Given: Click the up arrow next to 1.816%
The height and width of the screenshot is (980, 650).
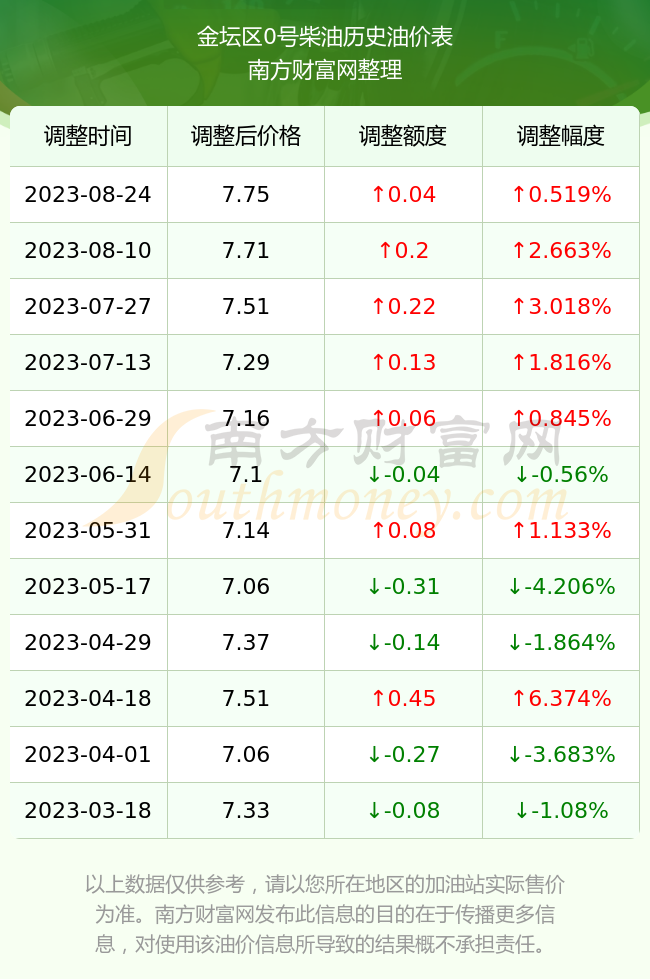Looking at the screenshot, I should (x=519, y=362).
